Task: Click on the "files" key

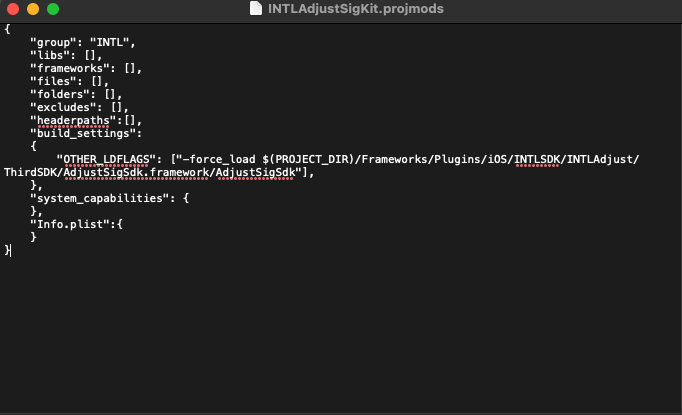Action: 54,81
